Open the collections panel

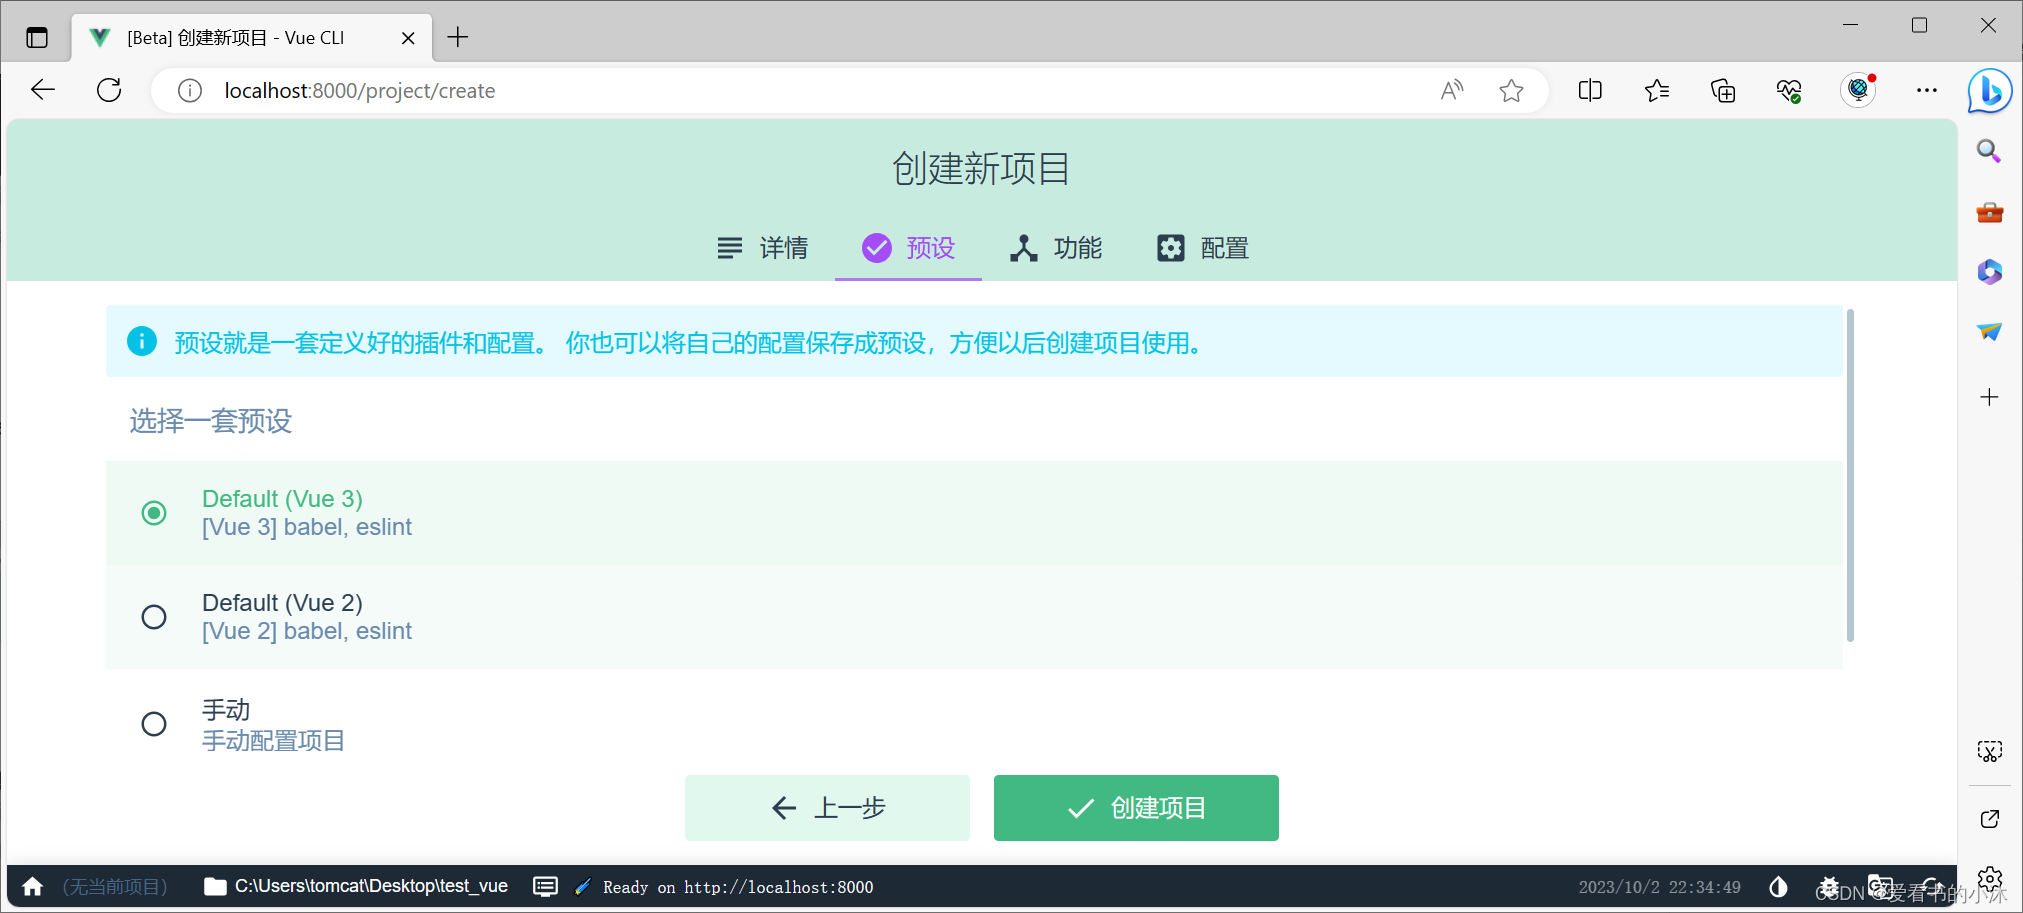(1723, 91)
